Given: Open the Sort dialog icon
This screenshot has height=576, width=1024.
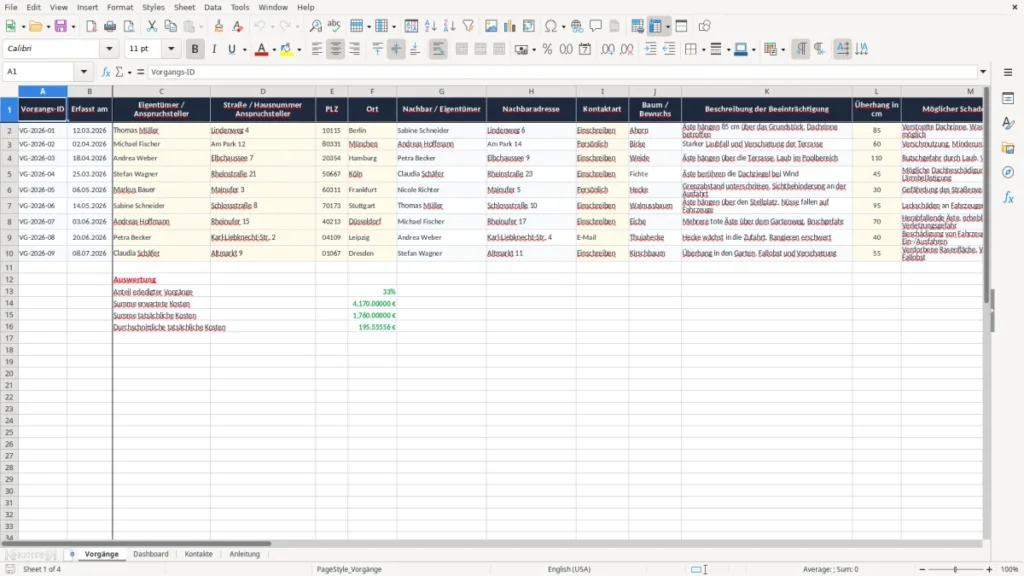Looking at the screenshot, I should point(411,26).
